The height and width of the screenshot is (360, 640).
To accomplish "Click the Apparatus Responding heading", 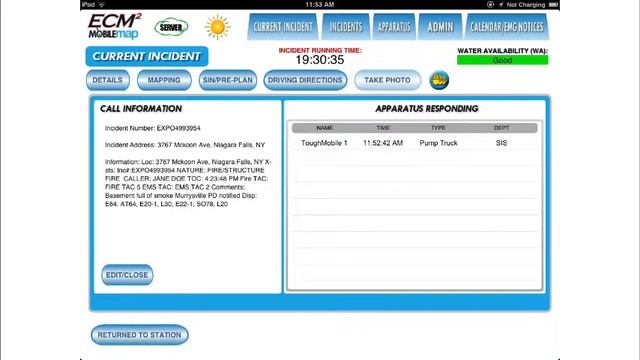I will coord(427,109).
